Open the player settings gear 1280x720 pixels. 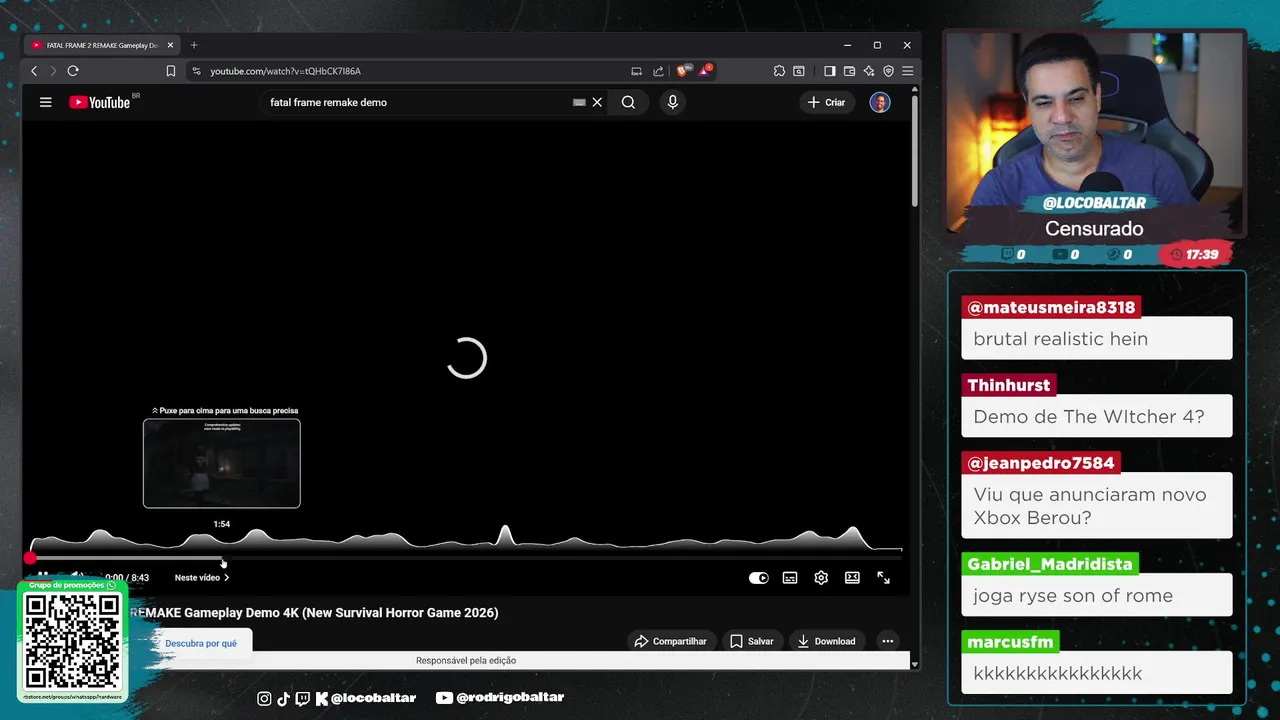pyautogui.click(x=821, y=577)
